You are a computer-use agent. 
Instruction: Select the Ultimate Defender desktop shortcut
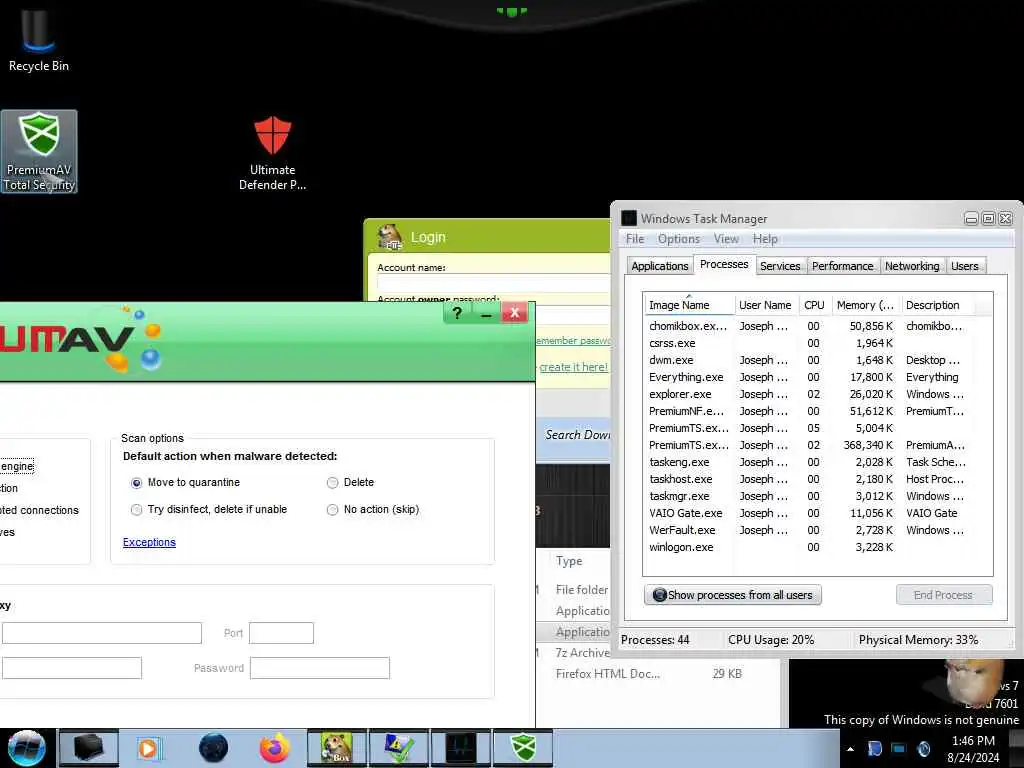pyautogui.click(x=272, y=154)
